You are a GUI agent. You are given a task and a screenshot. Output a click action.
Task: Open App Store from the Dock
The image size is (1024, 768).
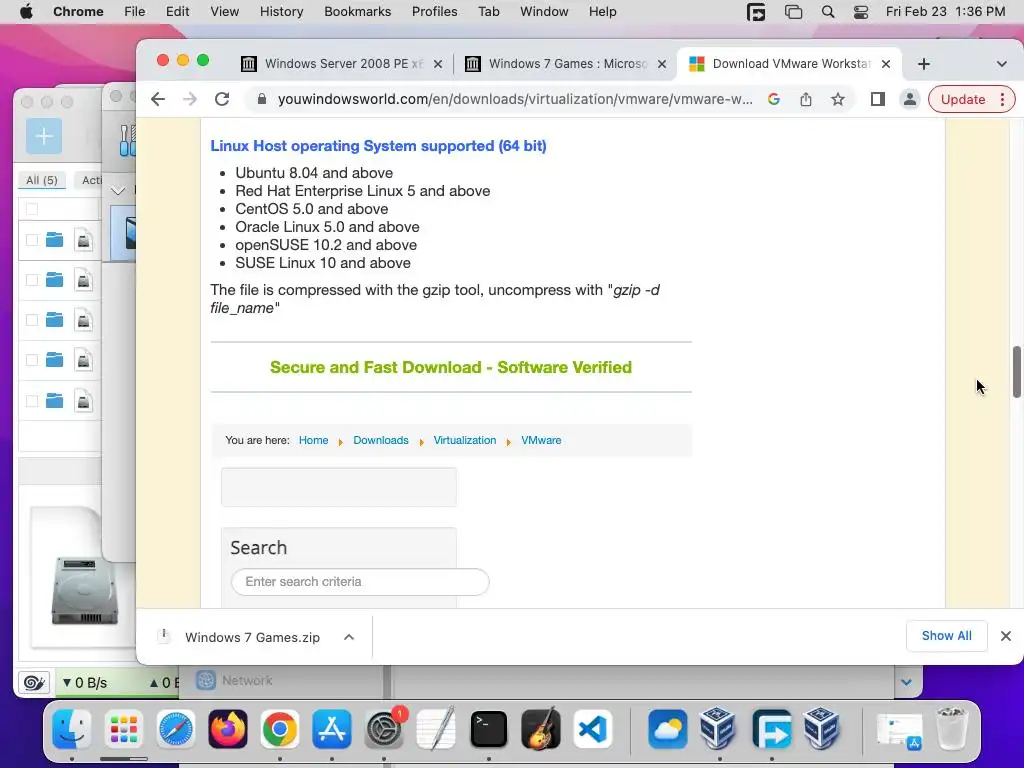pyautogui.click(x=332, y=729)
